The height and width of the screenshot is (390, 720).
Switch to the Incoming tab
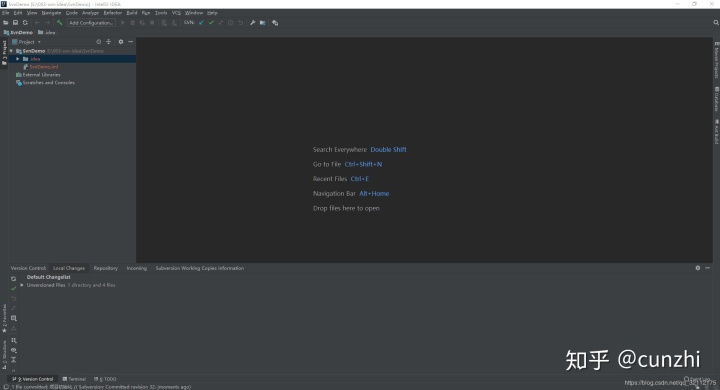(x=136, y=268)
